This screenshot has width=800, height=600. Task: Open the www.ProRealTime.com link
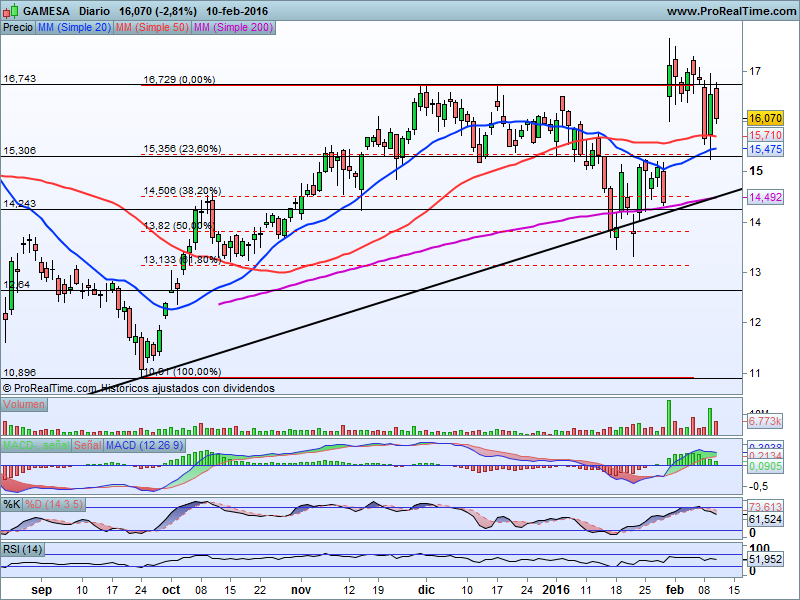(733, 11)
